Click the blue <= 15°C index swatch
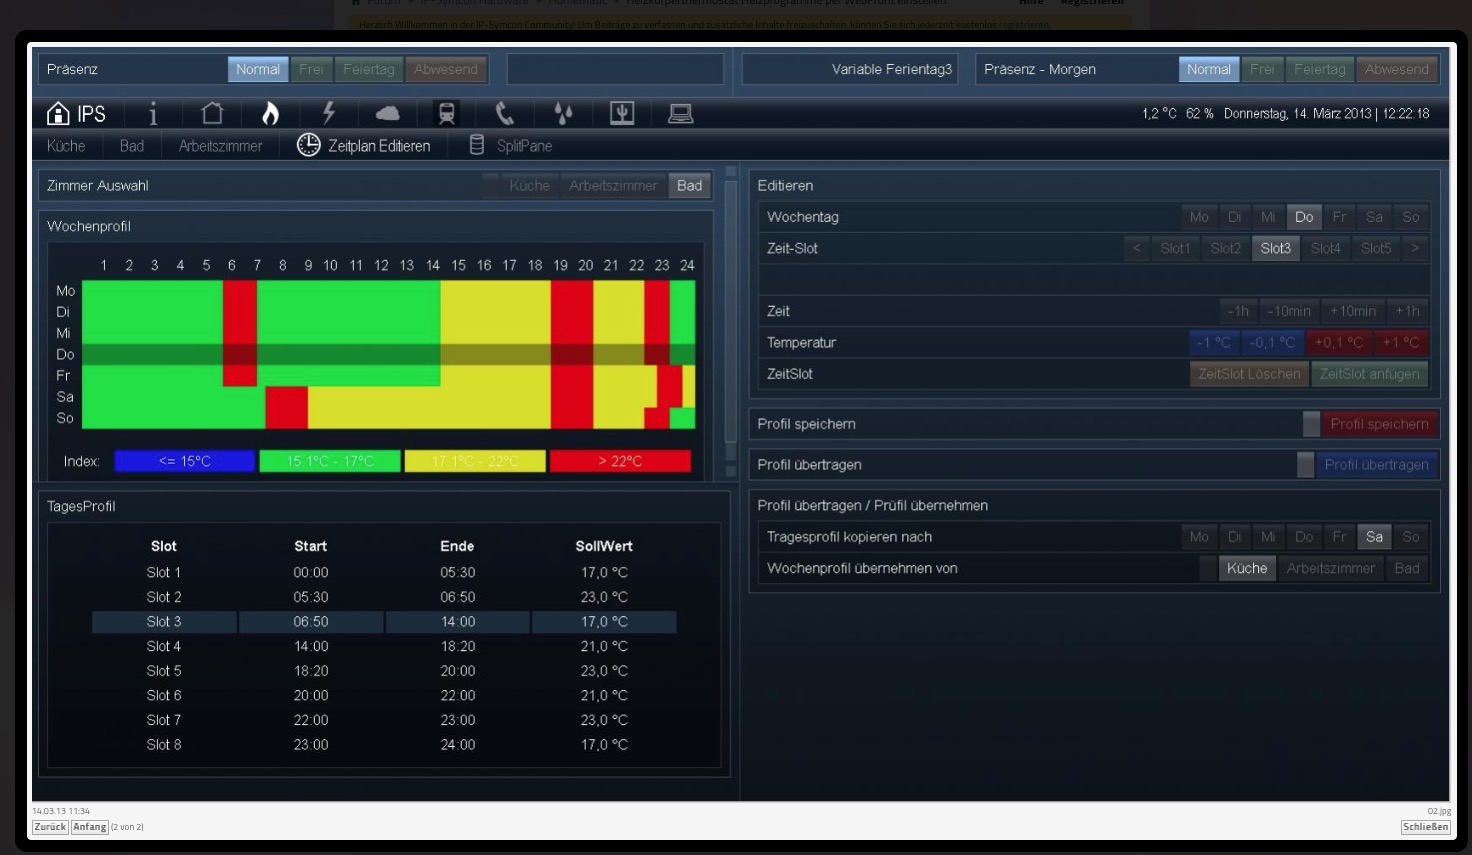This screenshot has height=855, width=1472. [x=185, y=461]
